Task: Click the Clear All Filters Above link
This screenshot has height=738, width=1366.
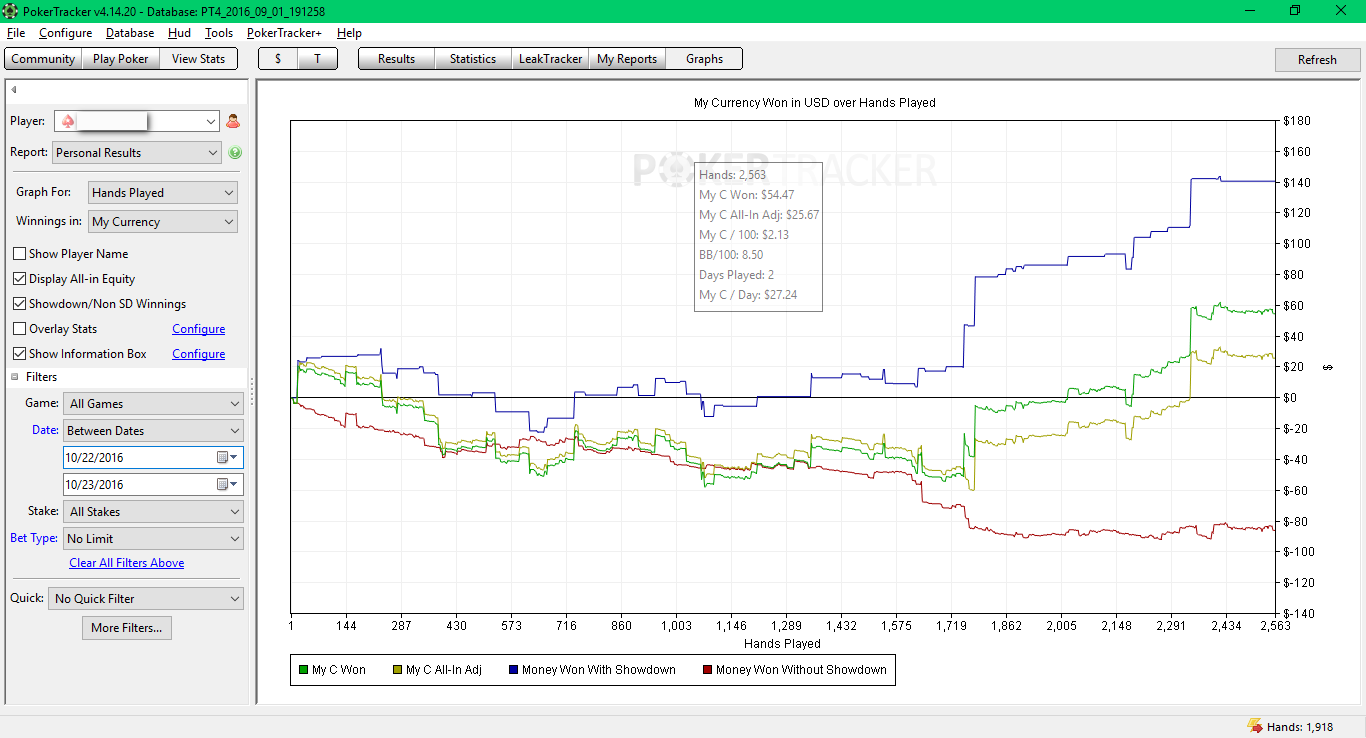Action: pos(127,563)
